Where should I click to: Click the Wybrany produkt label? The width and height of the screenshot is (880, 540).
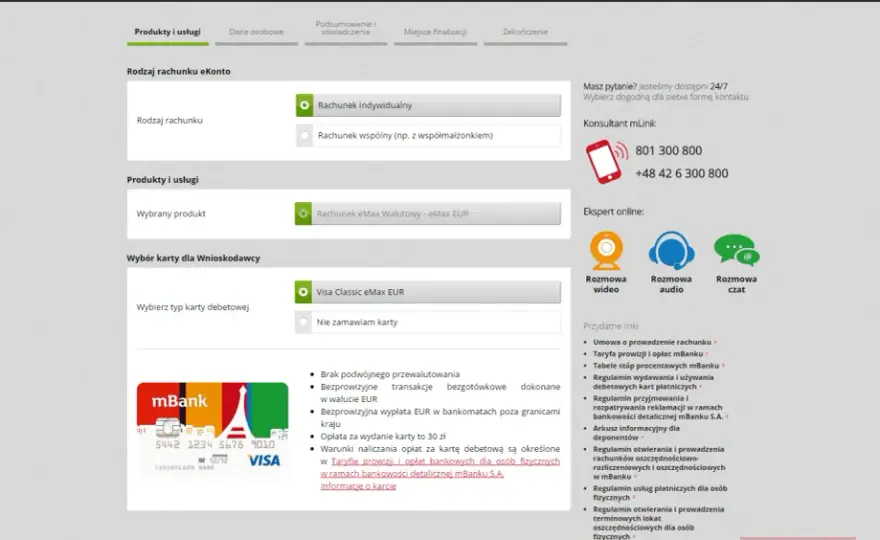[171, 213]
